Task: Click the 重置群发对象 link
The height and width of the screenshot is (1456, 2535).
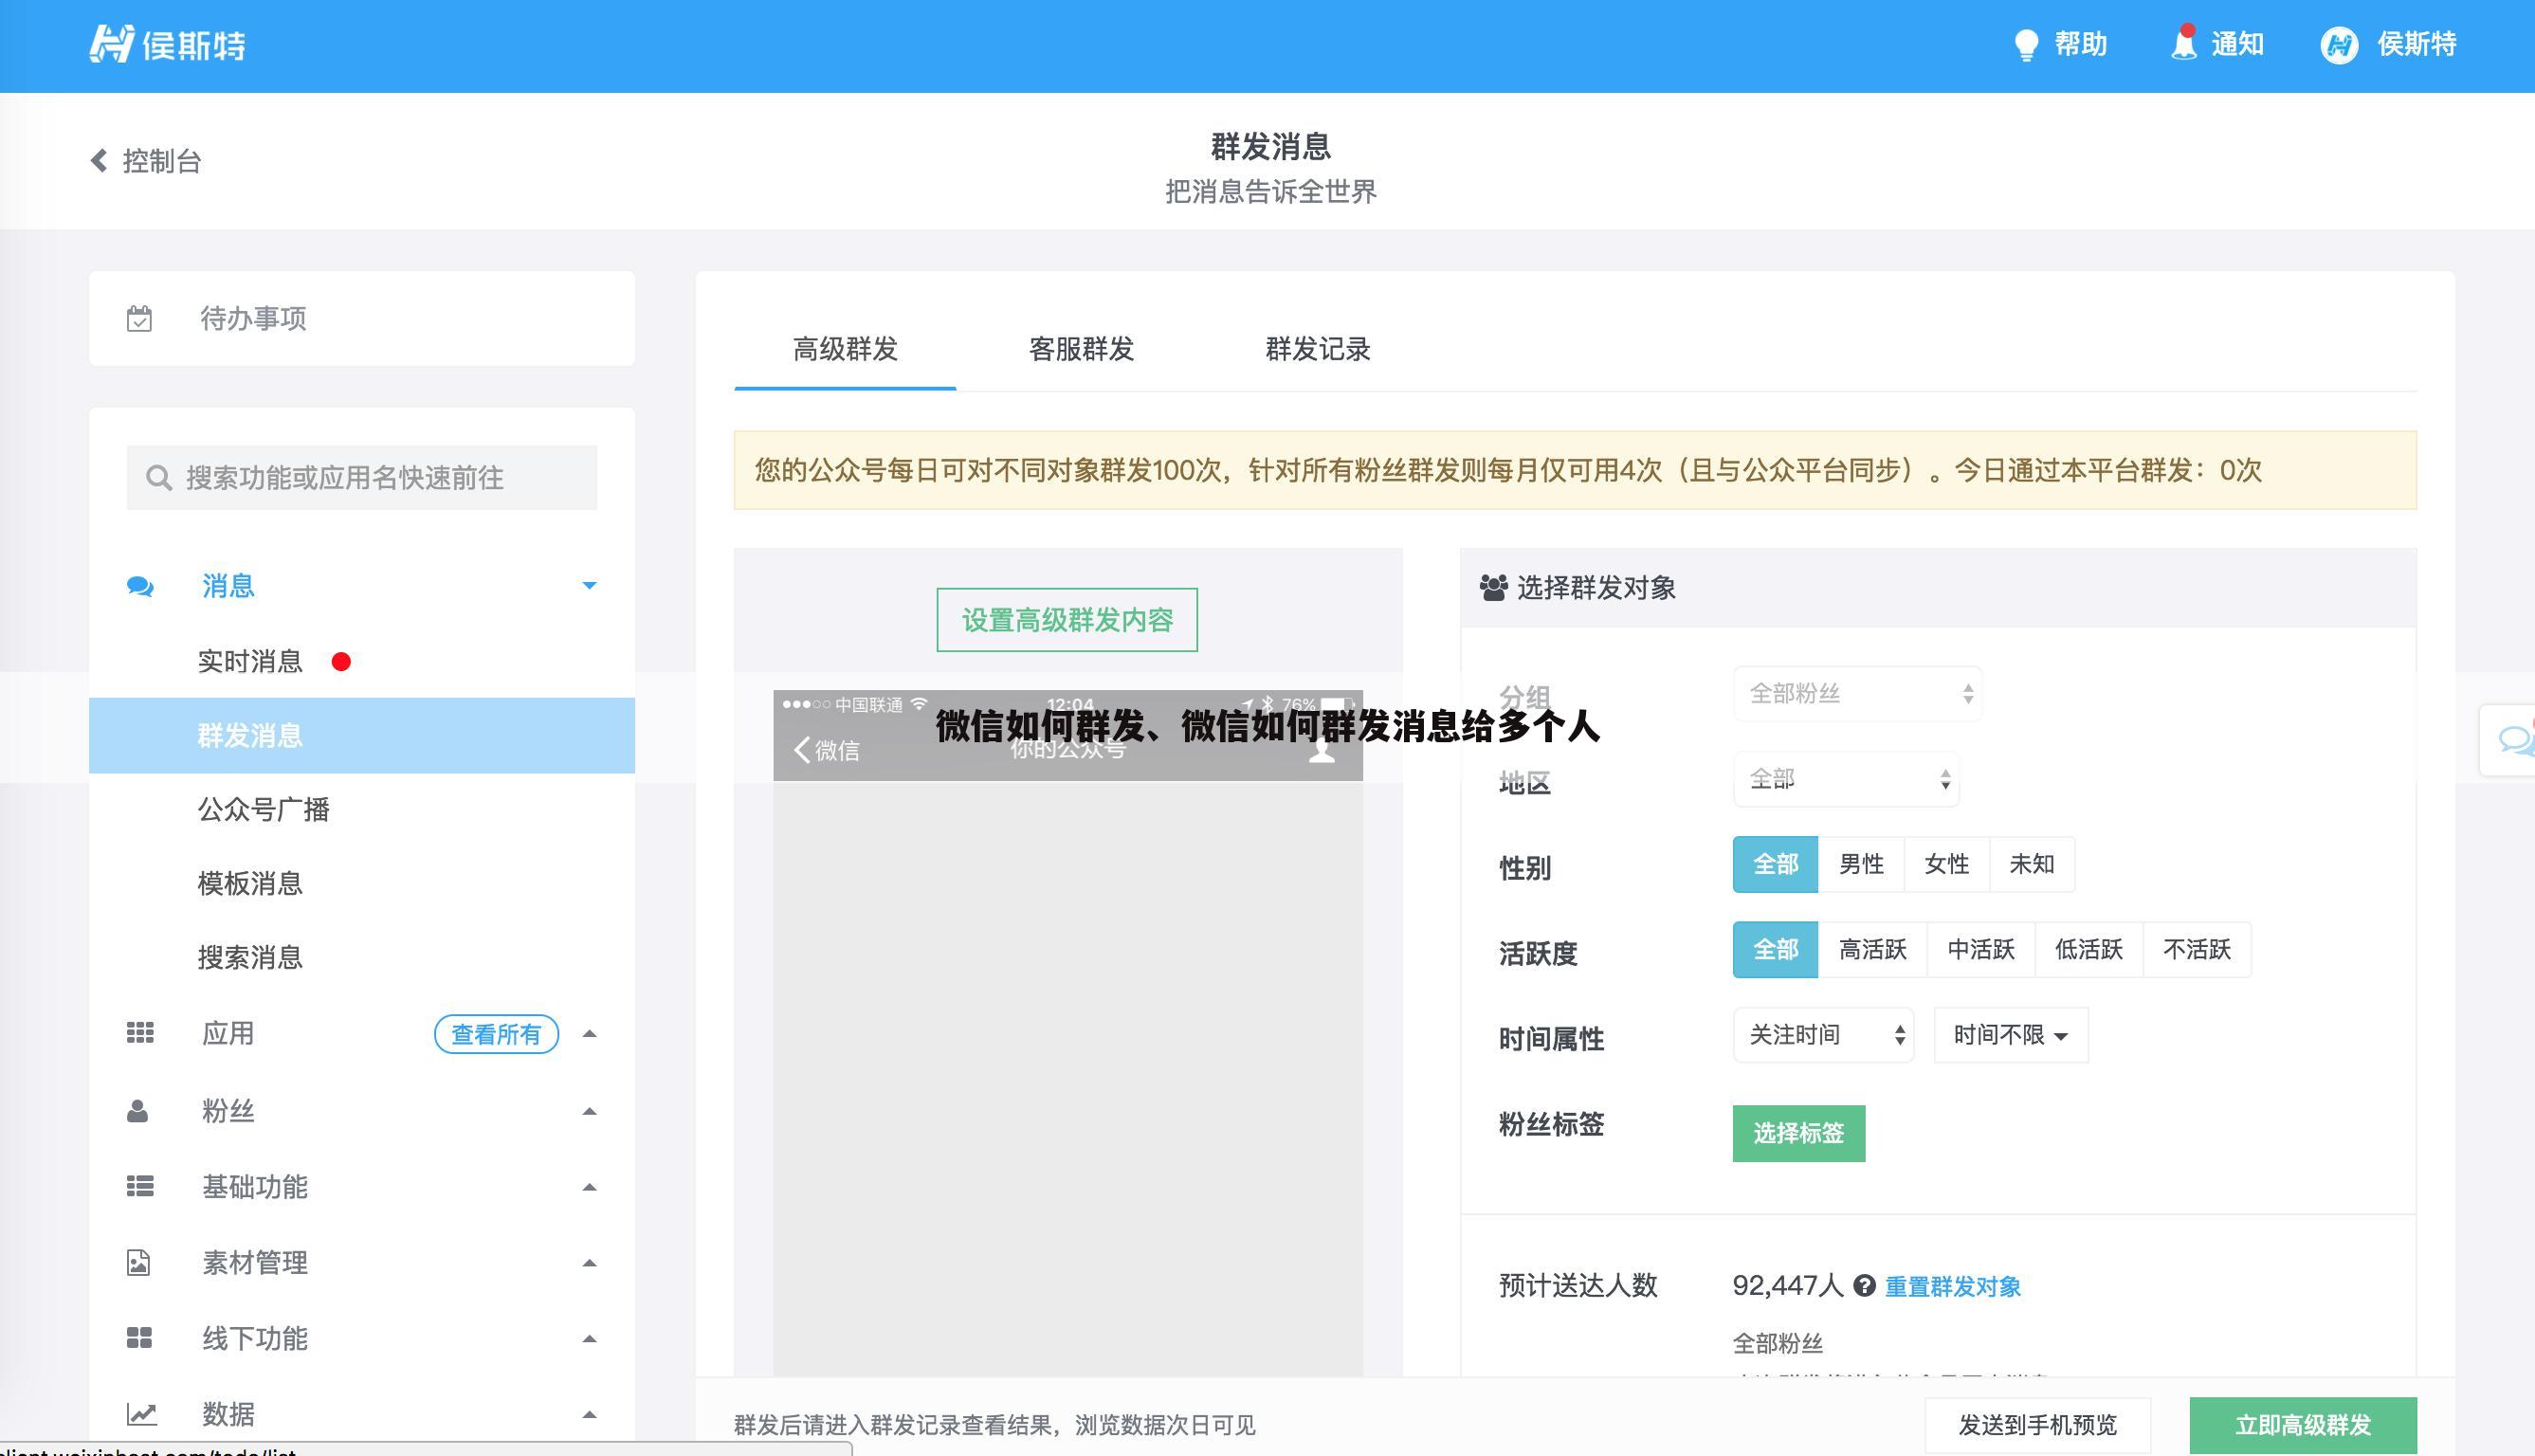Action: pyautogui.click(x=1953, y=1286)
